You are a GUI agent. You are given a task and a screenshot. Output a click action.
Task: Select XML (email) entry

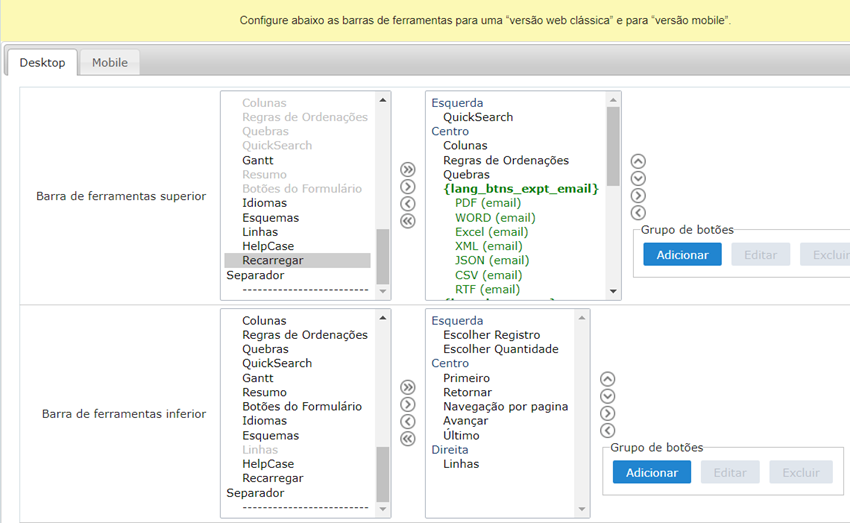488,246
